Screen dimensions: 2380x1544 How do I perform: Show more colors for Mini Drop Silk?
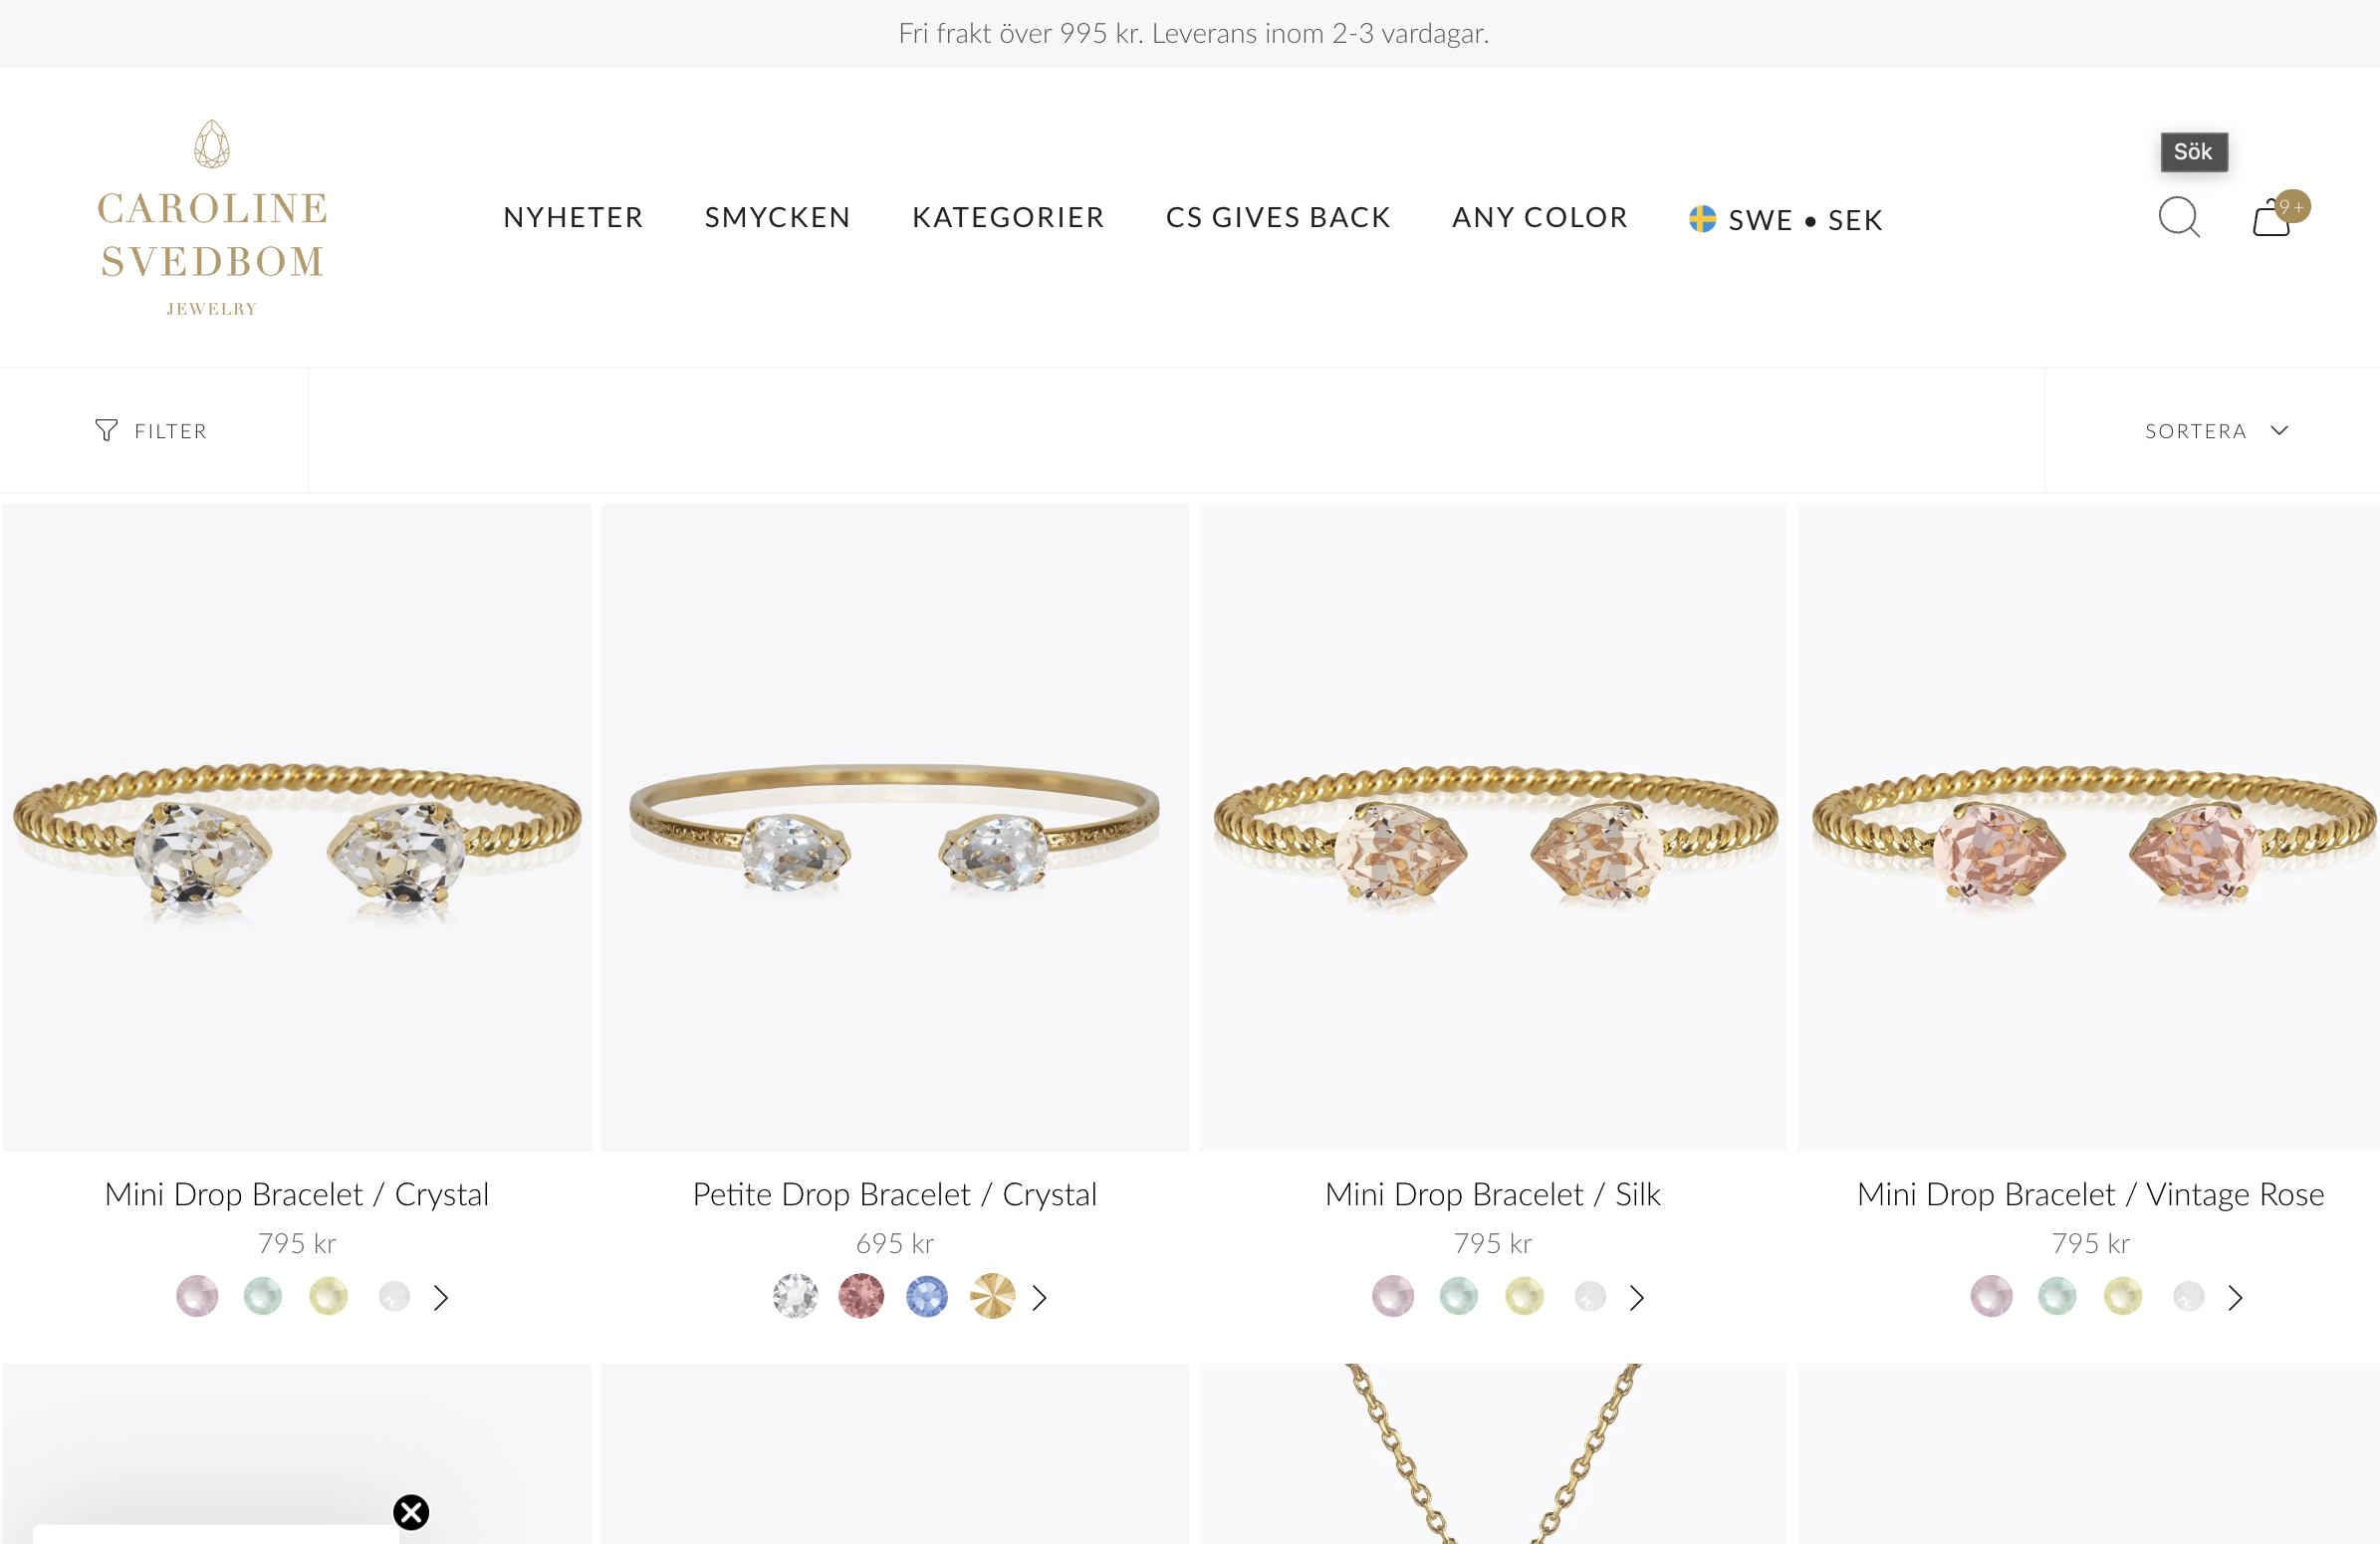1636,1297
